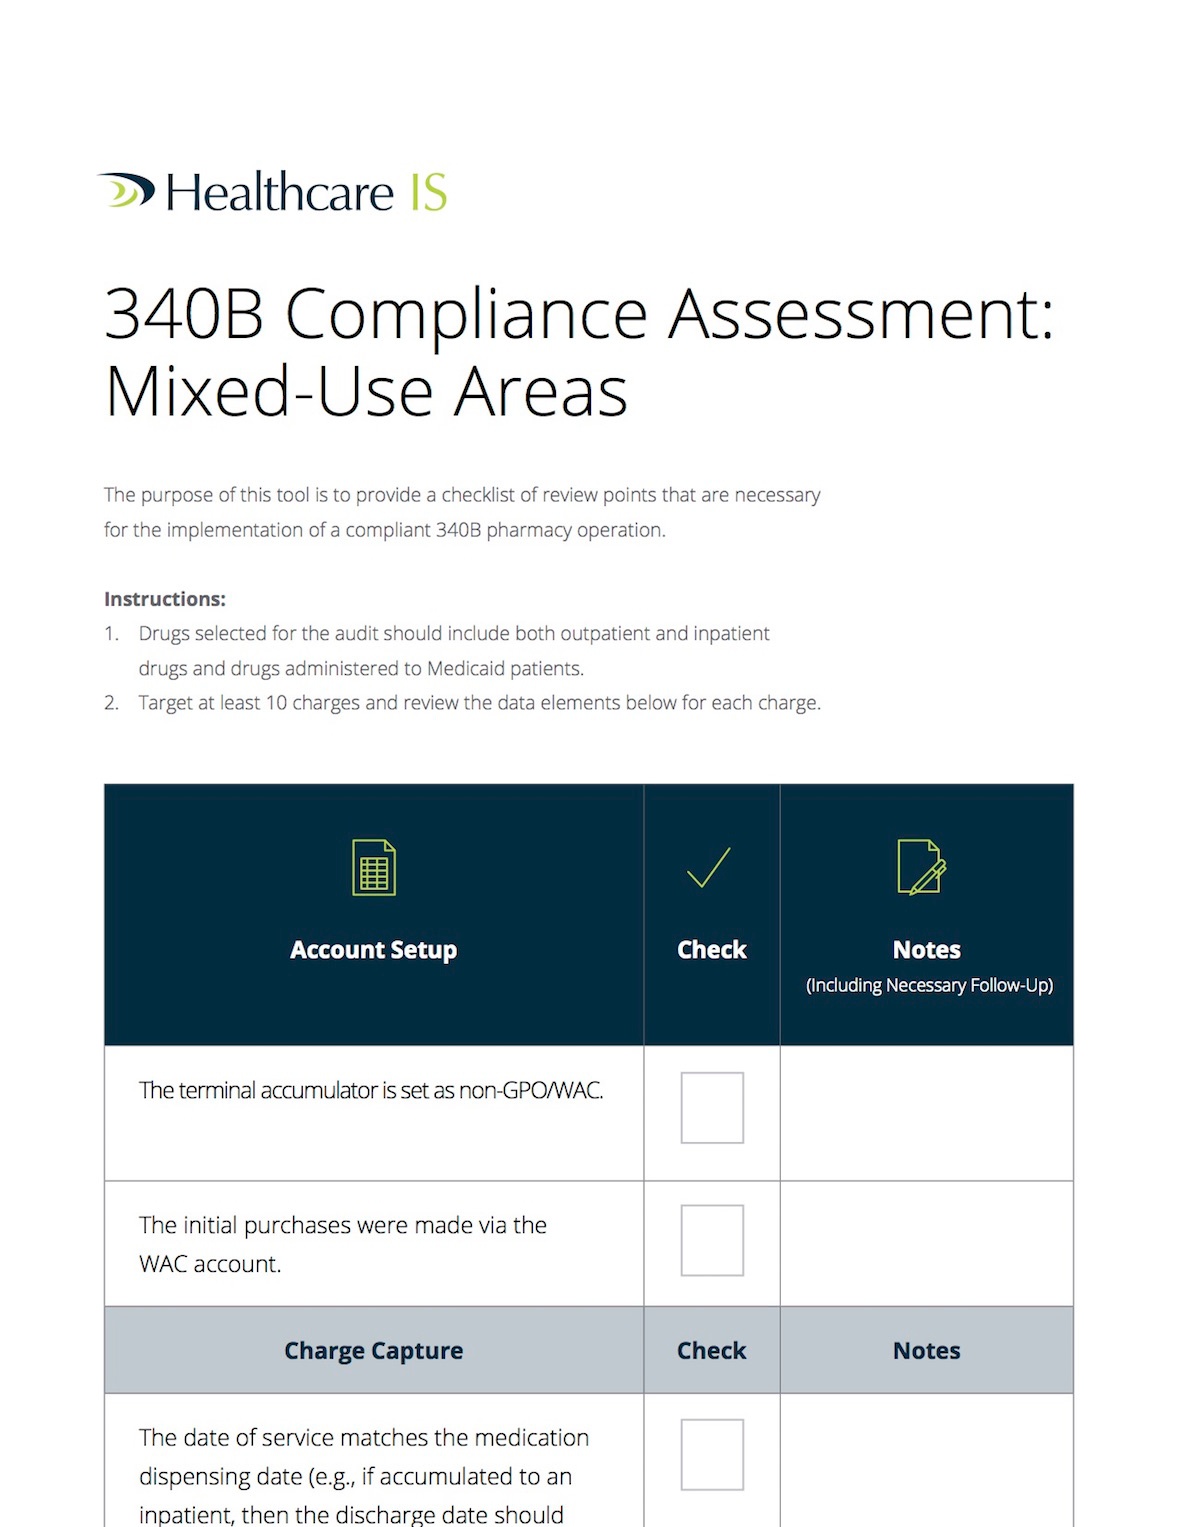Click the Notes label in the Charge Capture row
Screen dimensions: 1178x1527
pos(926,1351)
